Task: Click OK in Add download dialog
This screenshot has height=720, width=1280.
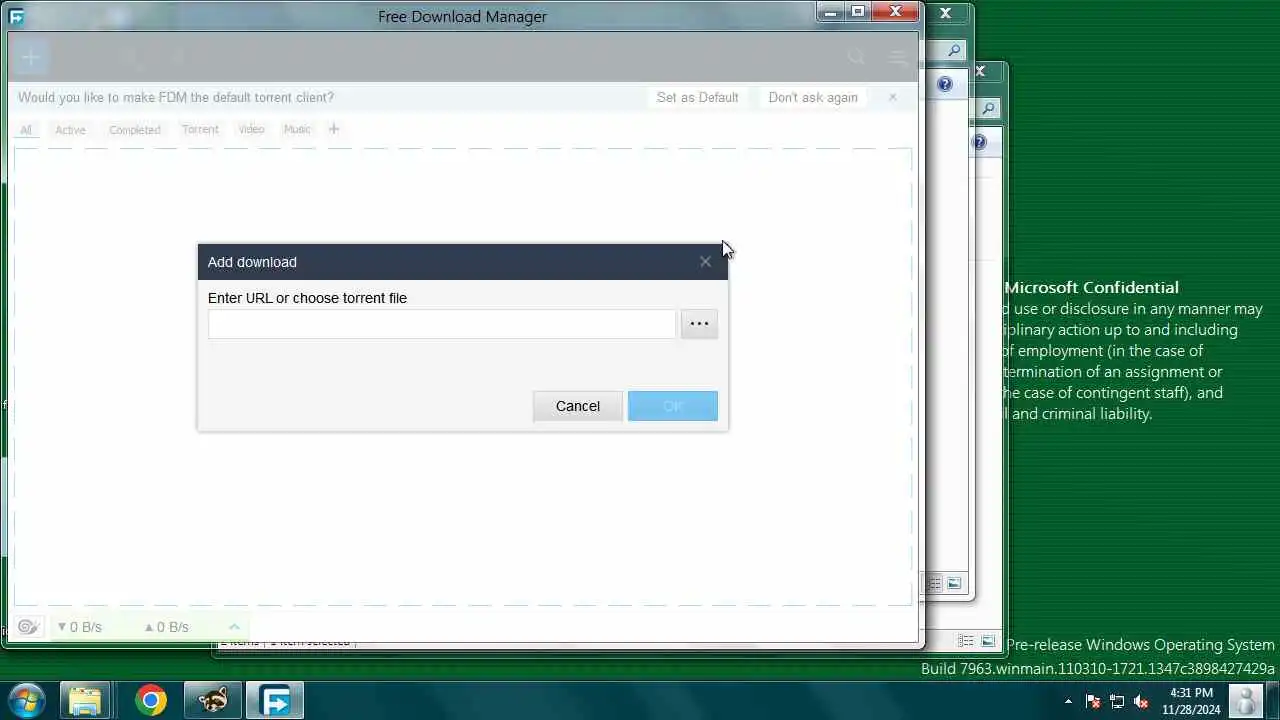Action: [673, 406]
